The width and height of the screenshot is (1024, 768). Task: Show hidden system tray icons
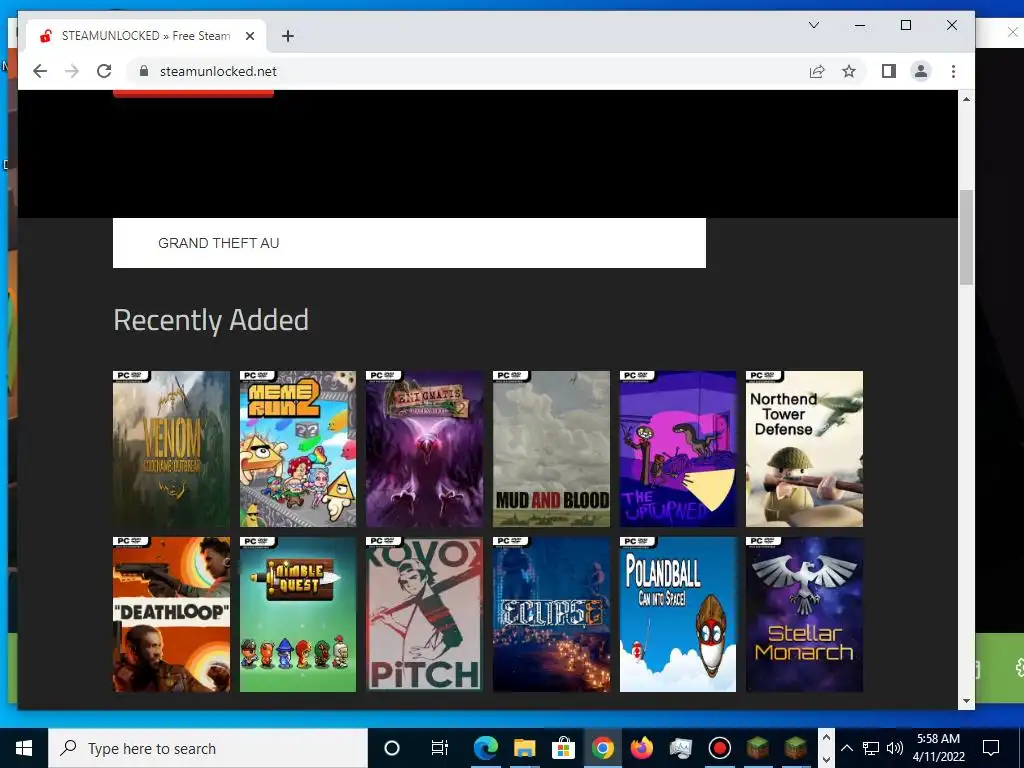pos(846,748)
